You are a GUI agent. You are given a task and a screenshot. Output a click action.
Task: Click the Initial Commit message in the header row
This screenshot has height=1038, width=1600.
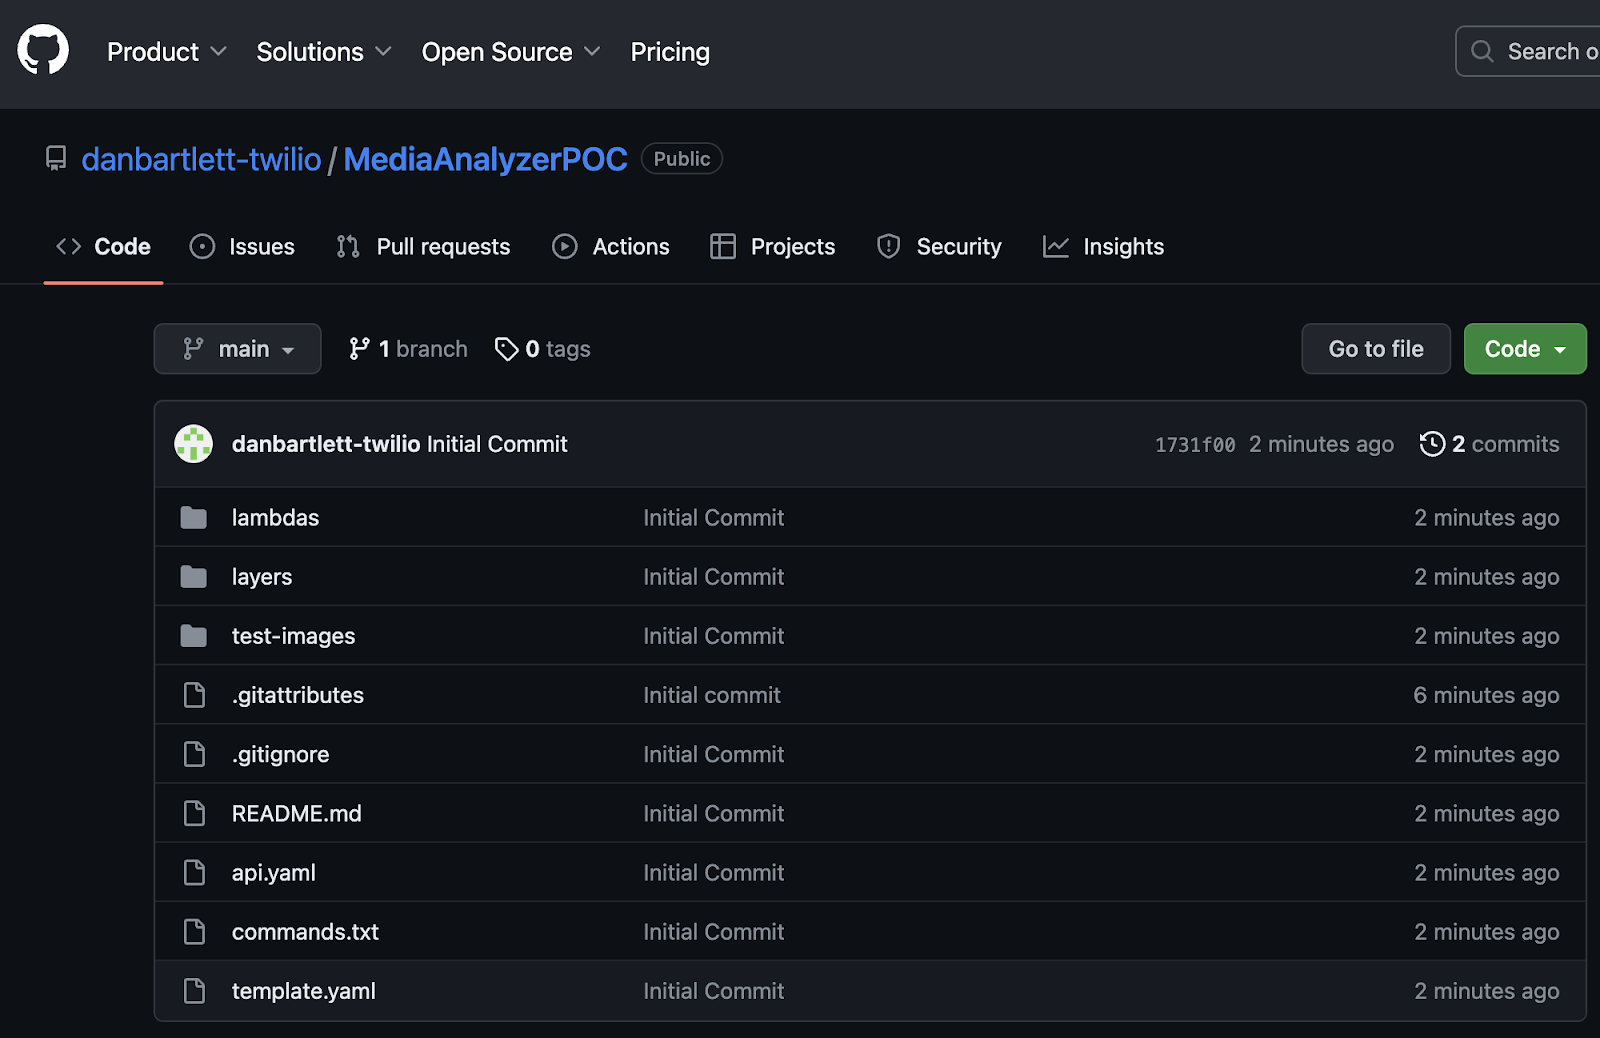tap(497, 444)
